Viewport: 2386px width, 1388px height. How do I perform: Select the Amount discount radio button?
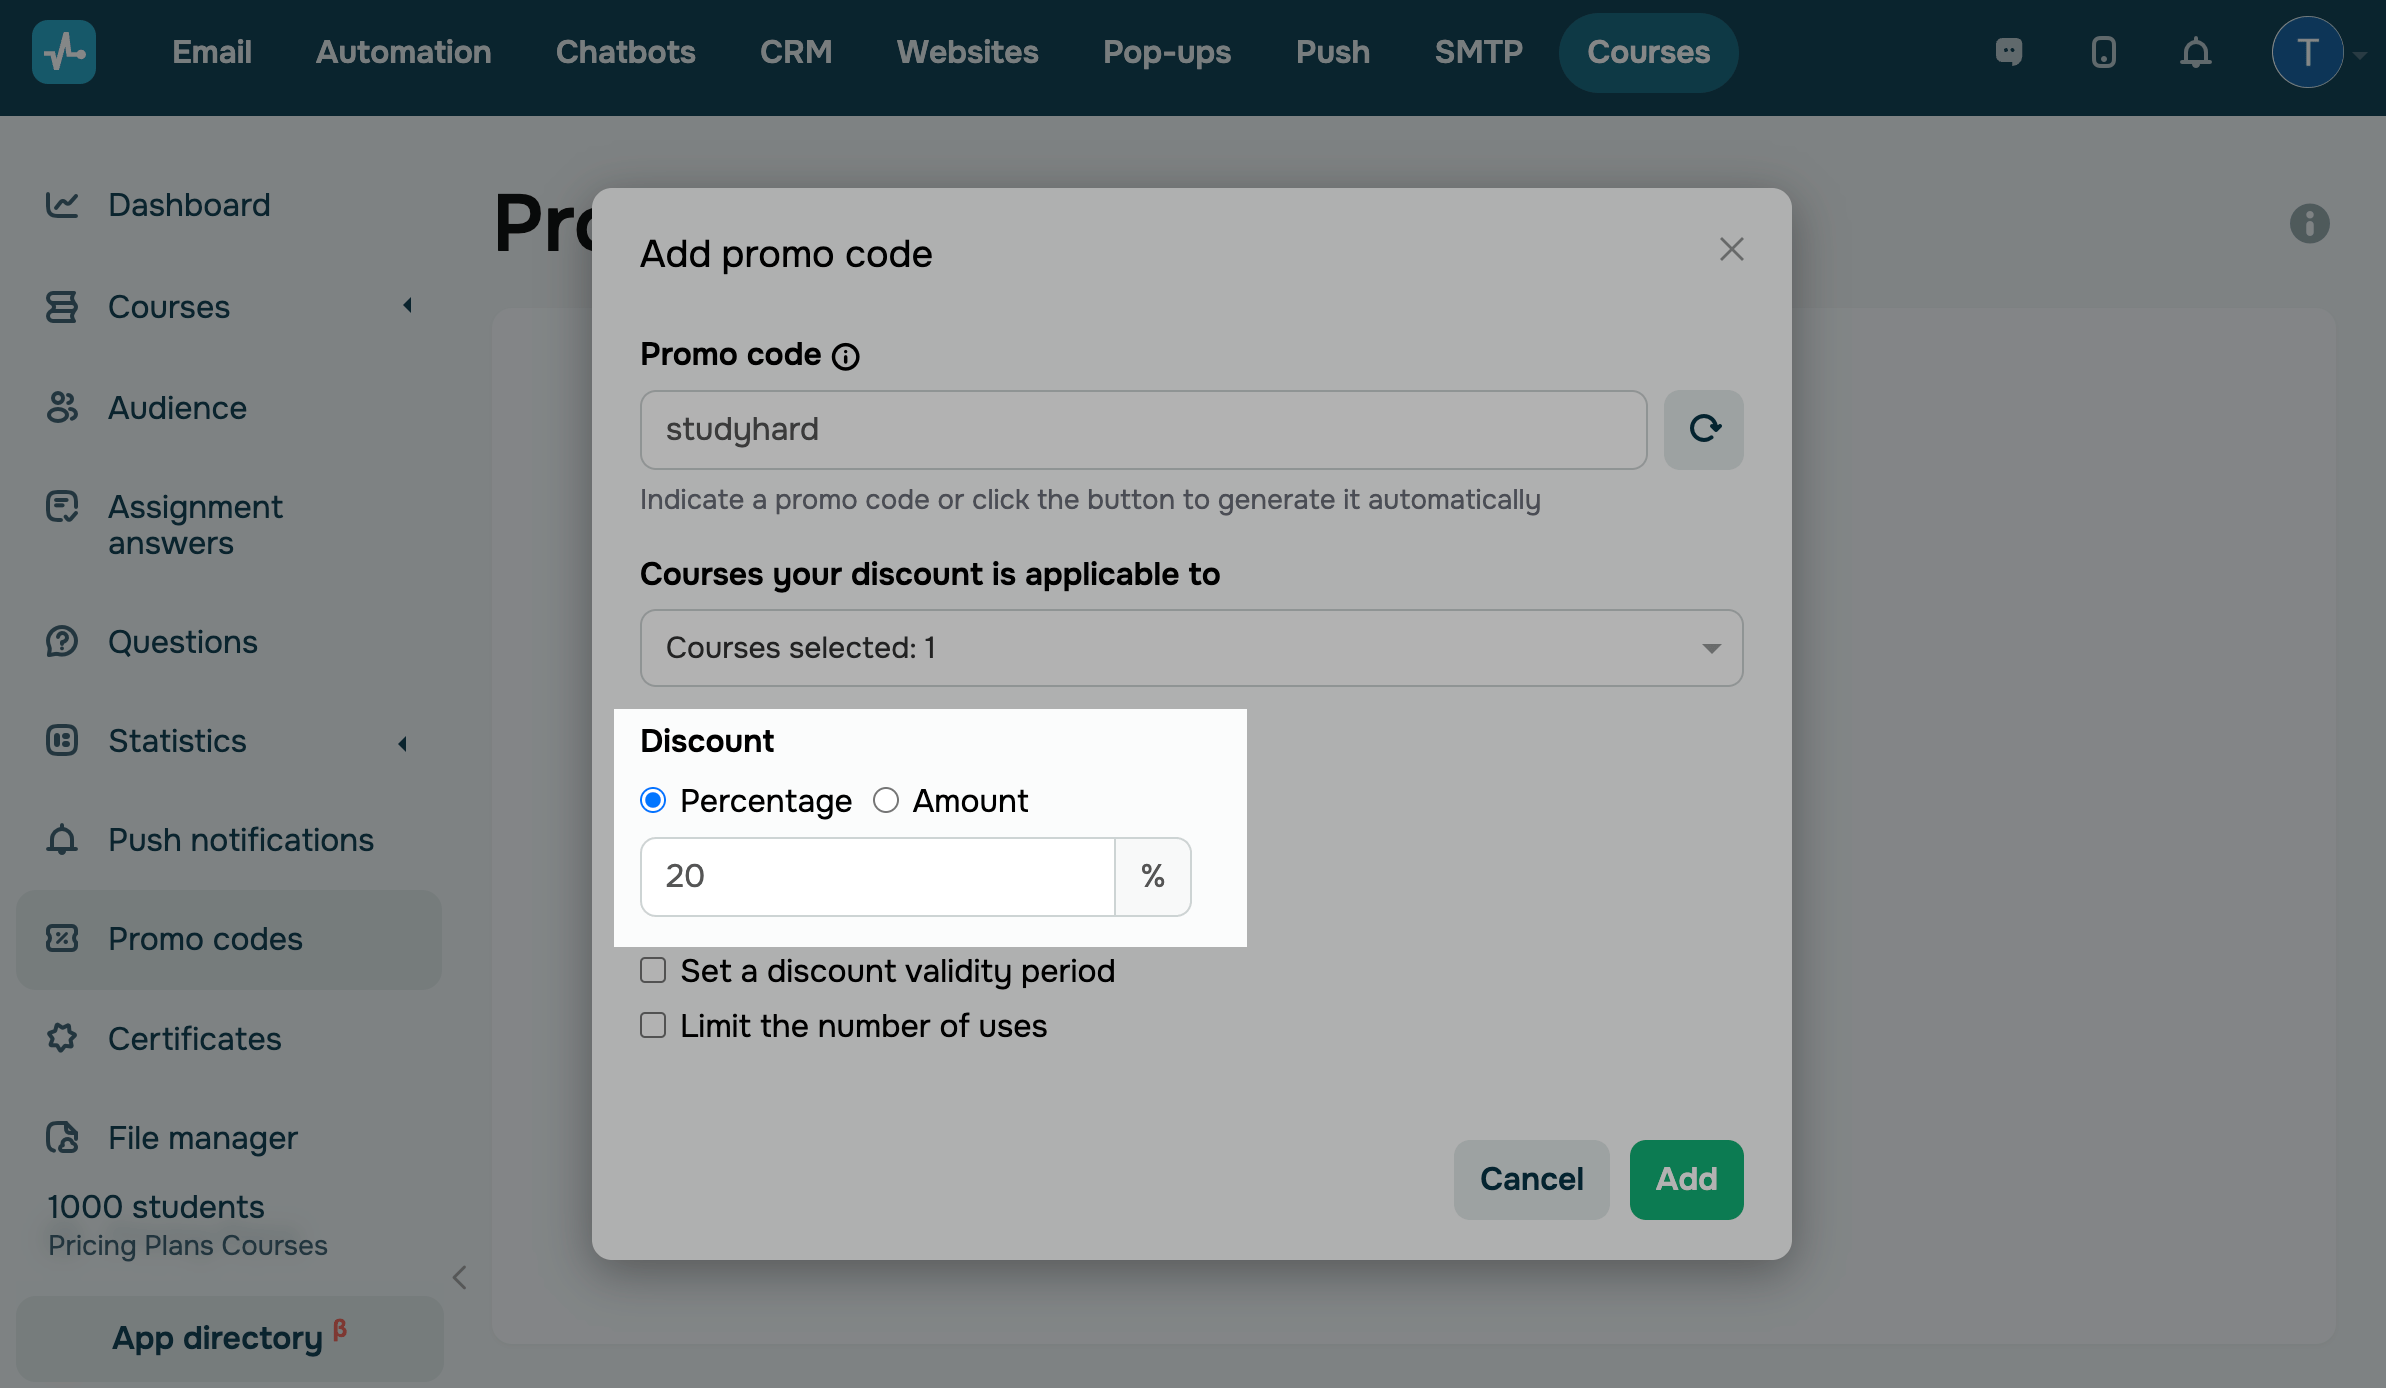click(886, 800)
